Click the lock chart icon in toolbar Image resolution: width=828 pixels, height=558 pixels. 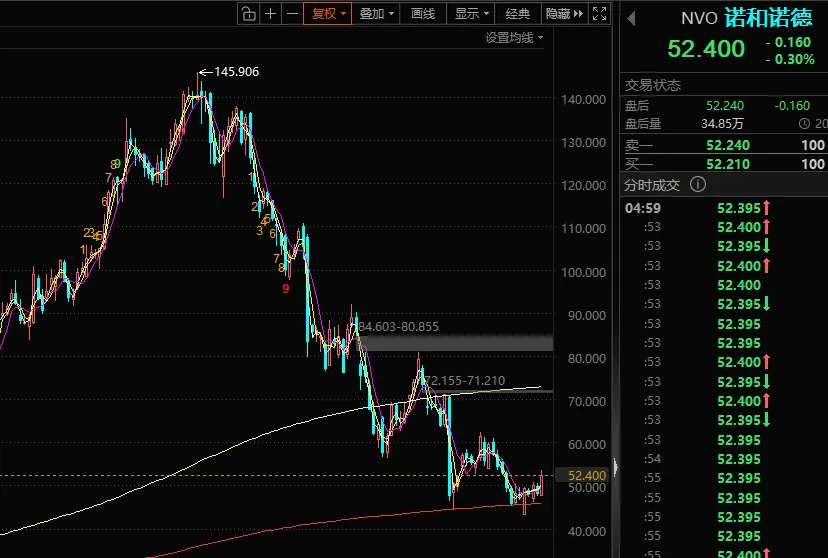248,14
